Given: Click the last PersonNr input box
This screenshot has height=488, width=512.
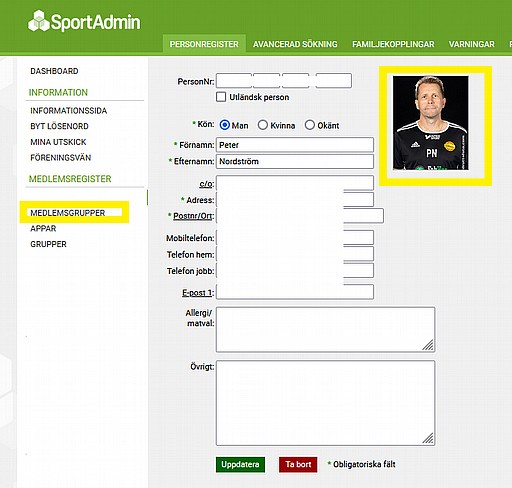Looking at the screenshot, I should point(333,81).
